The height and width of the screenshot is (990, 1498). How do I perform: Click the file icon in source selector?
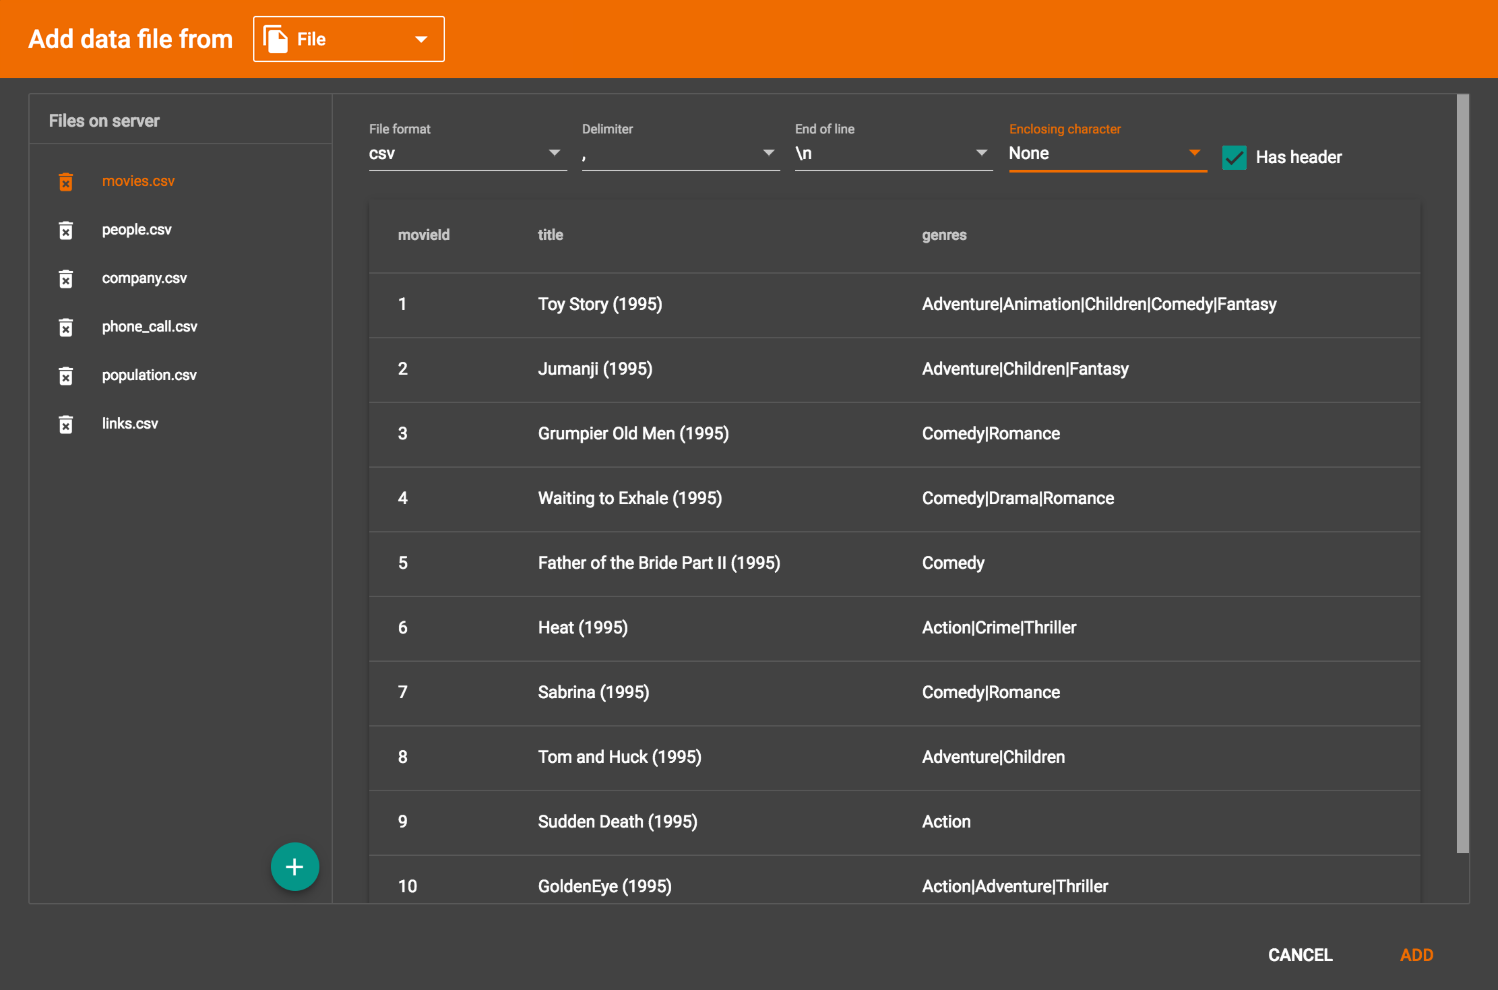pos(275,39)
